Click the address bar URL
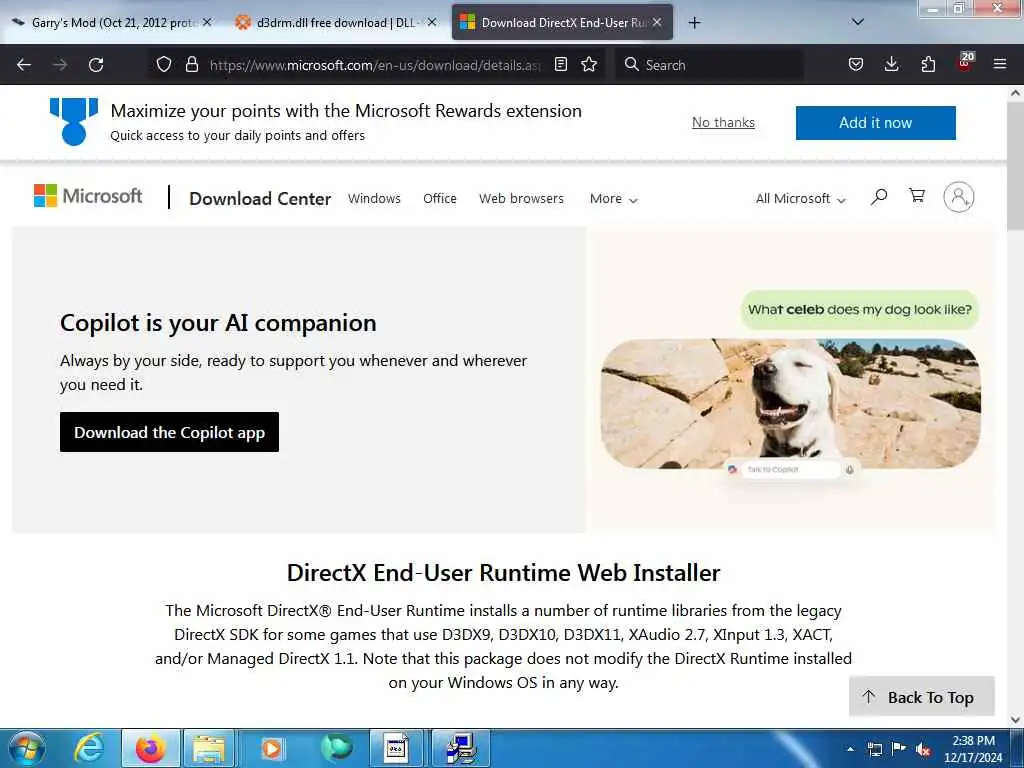Screen dimensions: 1024x768 pos(376,65)
